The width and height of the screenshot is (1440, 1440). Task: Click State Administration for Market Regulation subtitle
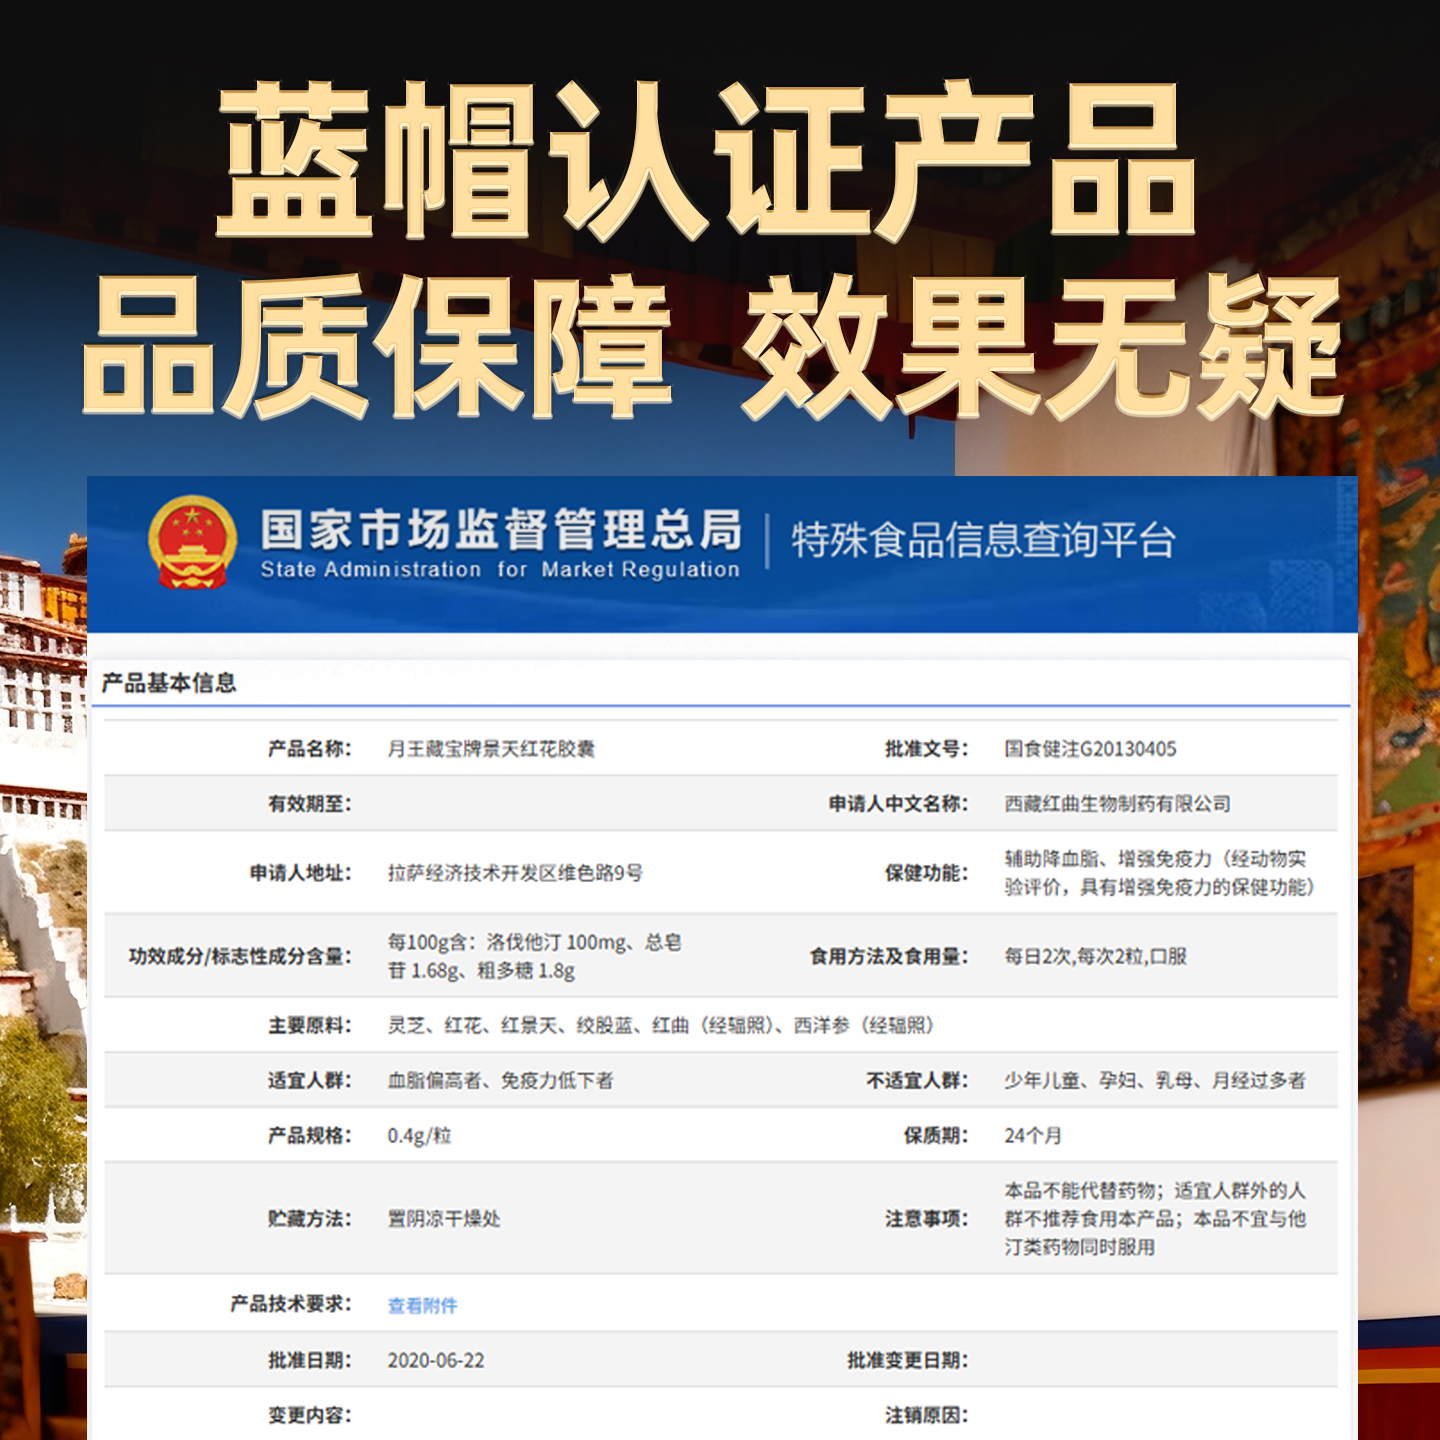[500, 570]
